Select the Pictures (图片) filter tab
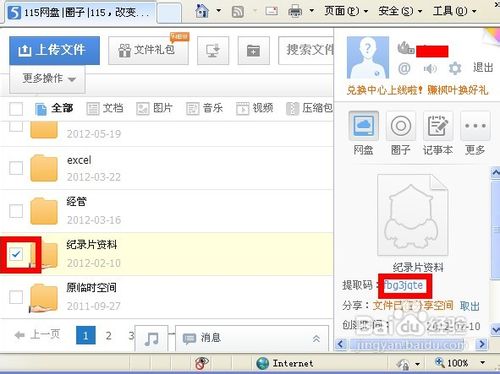Image resolution: width=500 pixels, height=374 pixels. (154, 108)
